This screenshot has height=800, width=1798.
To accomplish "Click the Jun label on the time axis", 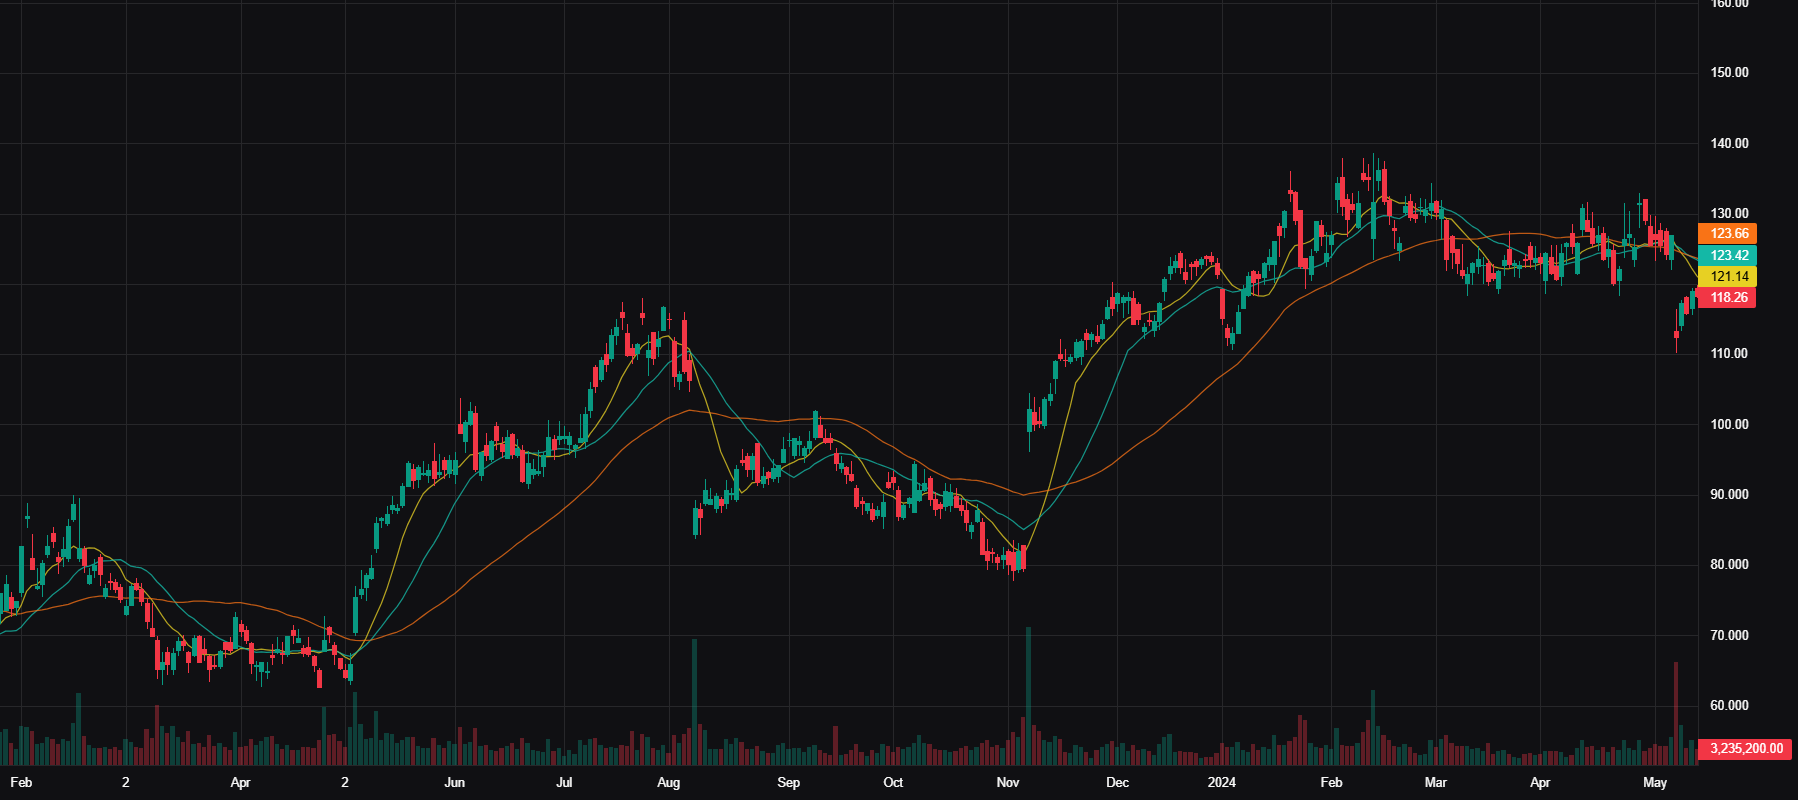I will 455,783.
